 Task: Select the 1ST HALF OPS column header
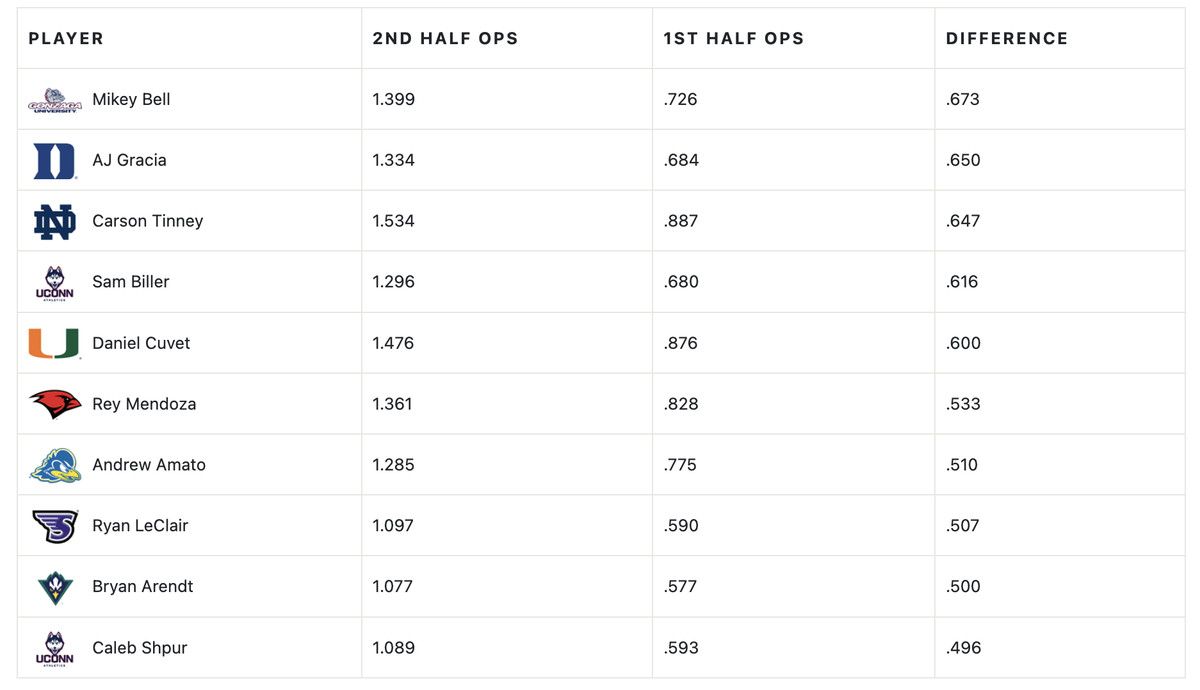click(733, 39)
